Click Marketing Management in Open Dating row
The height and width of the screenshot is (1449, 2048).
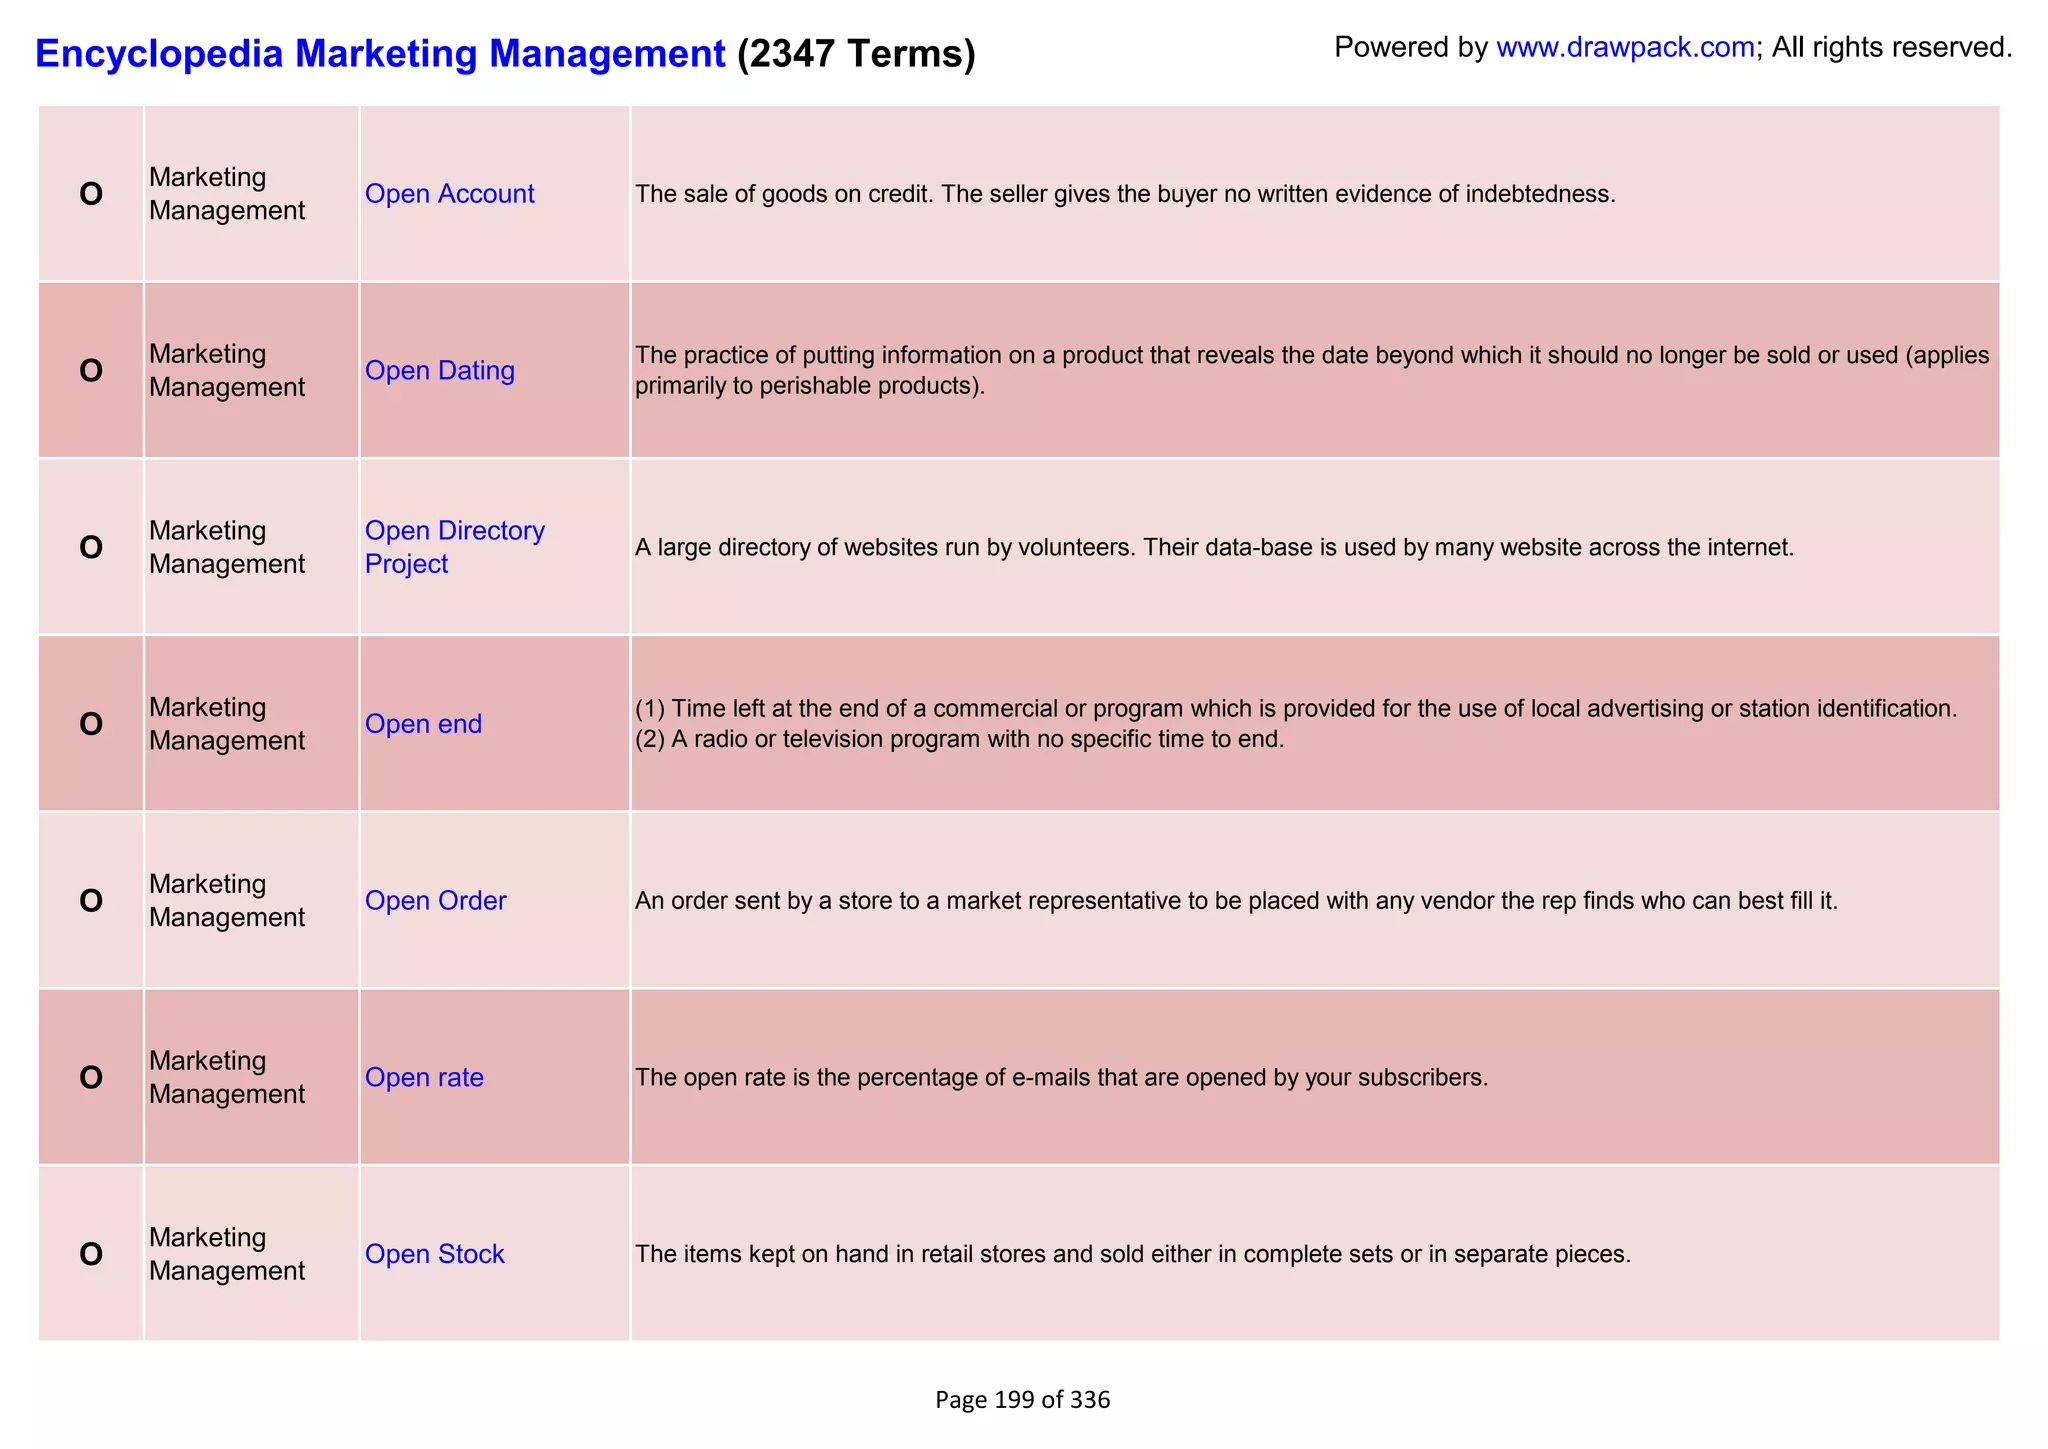227,371
